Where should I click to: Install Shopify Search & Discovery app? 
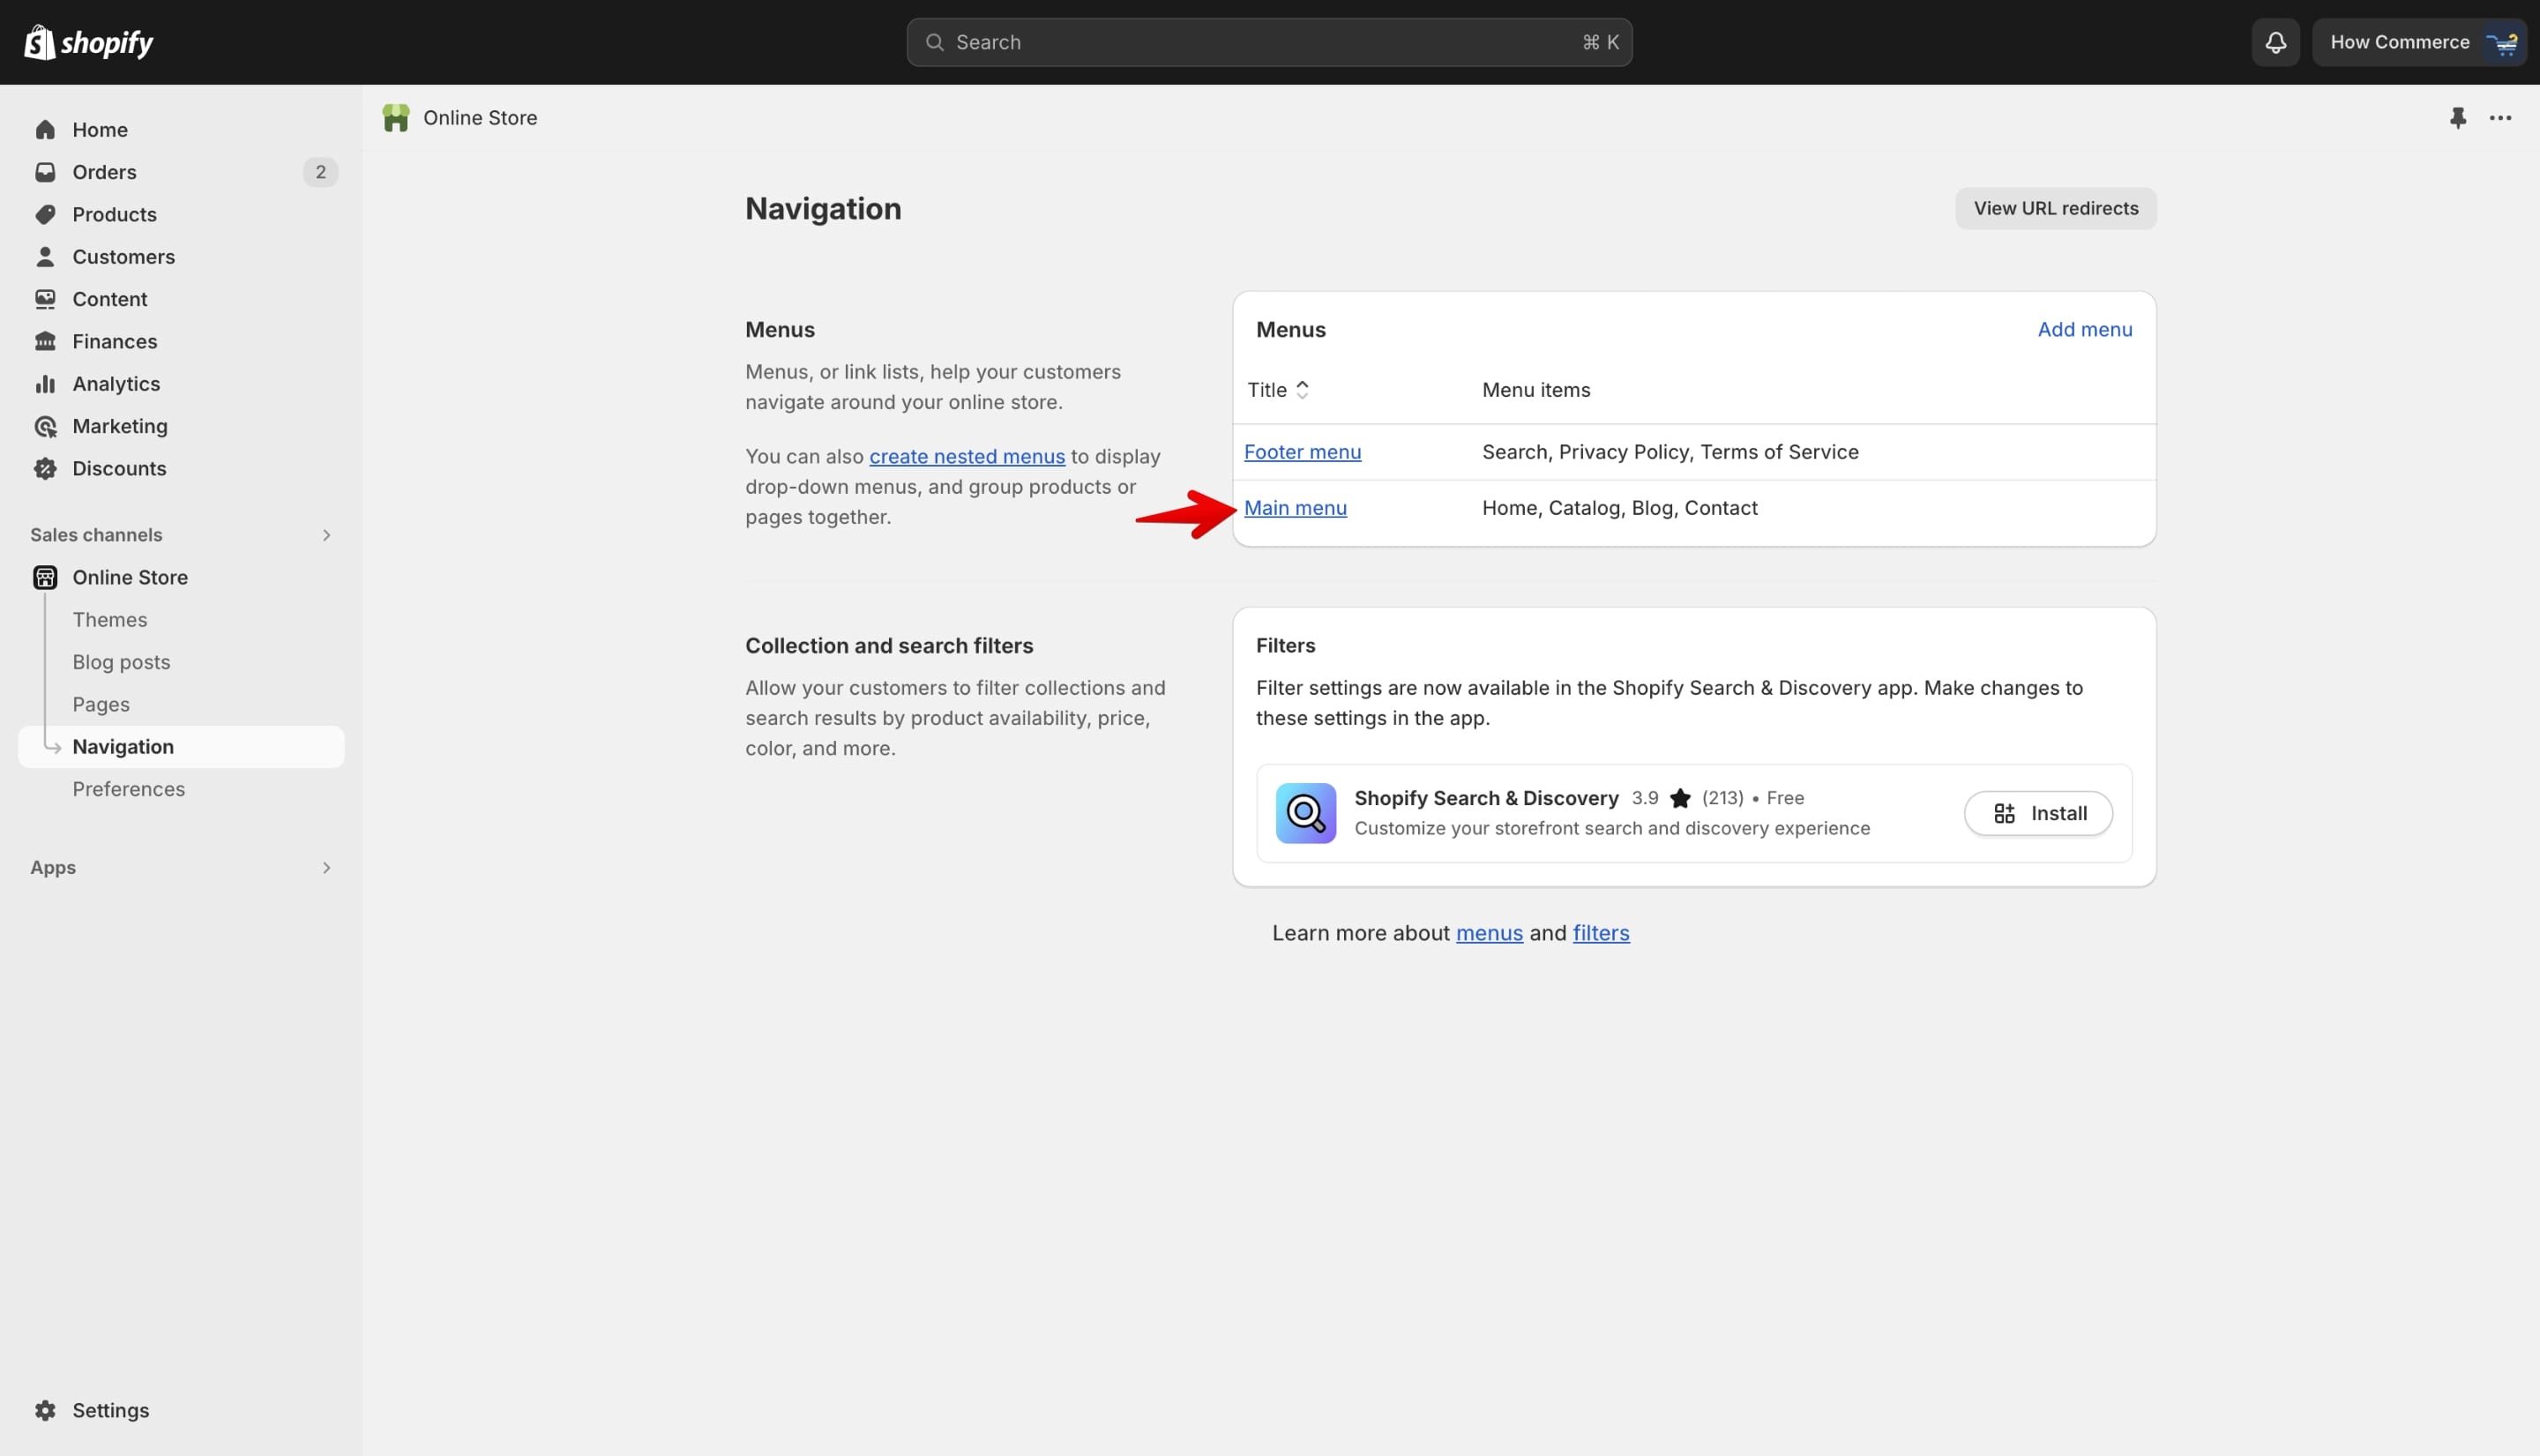pos(2038,813)
